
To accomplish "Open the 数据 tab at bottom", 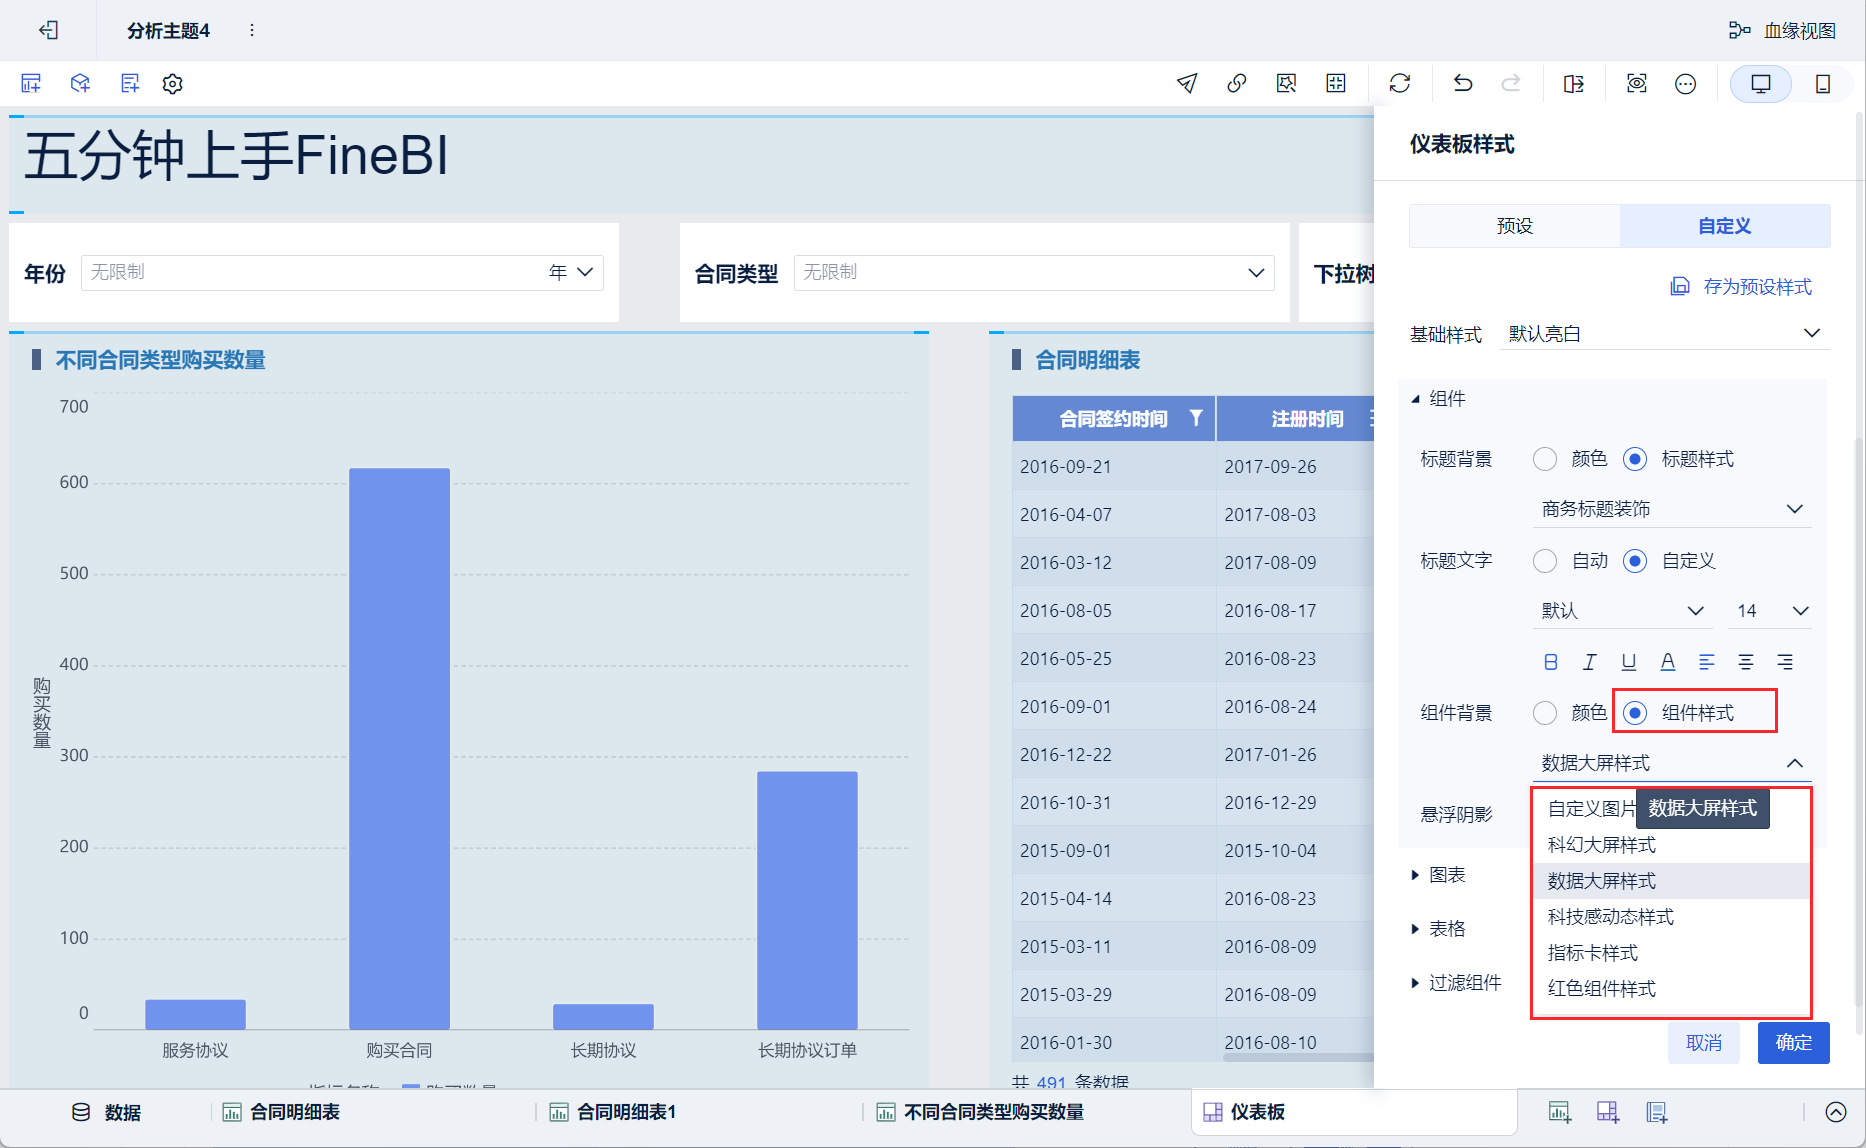I will click(x=107, y=1112).
